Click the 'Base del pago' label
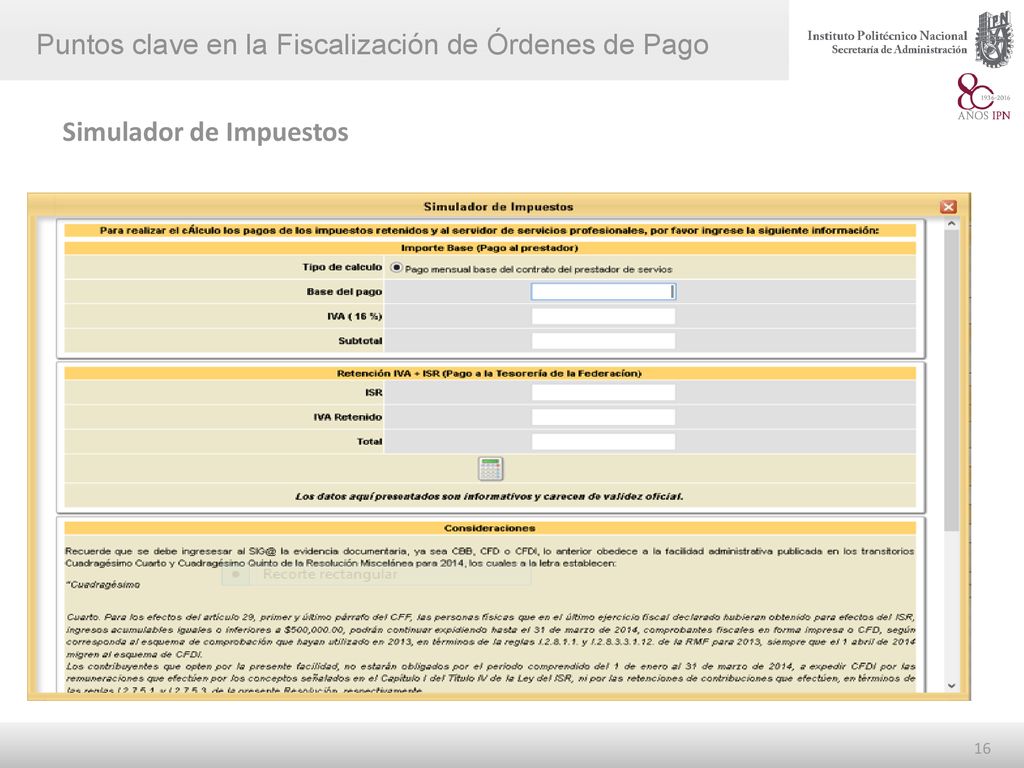 pyautogui.click(x=344, y=292)
